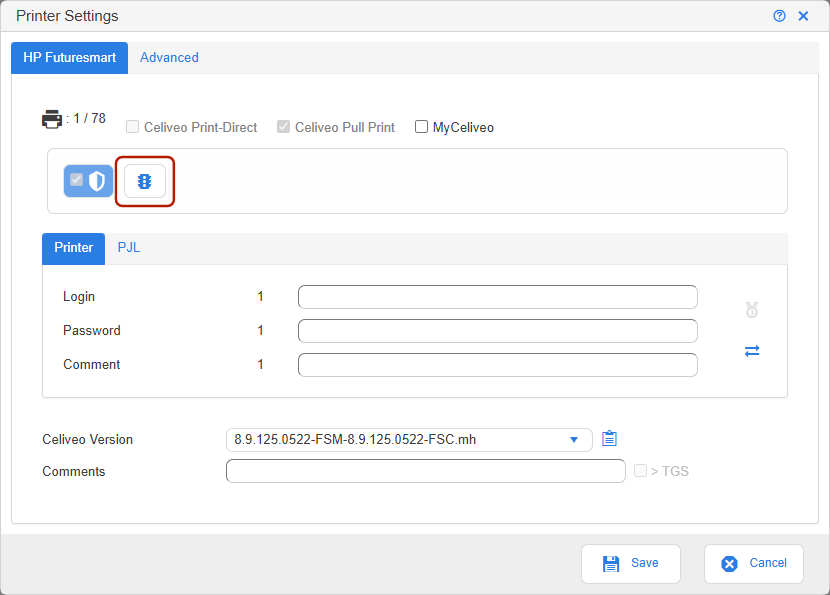Check the Celiveo Print-Direct option
Screen dimensions: 830x595
[x=133, y=127]
